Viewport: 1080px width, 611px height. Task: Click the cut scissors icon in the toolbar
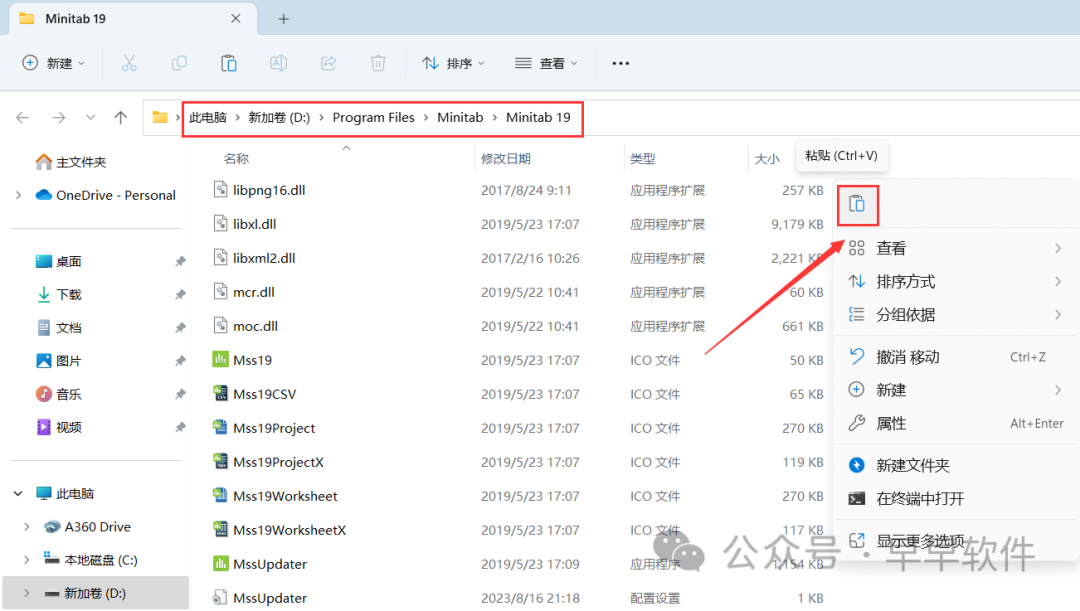click(x=129, y=63)
